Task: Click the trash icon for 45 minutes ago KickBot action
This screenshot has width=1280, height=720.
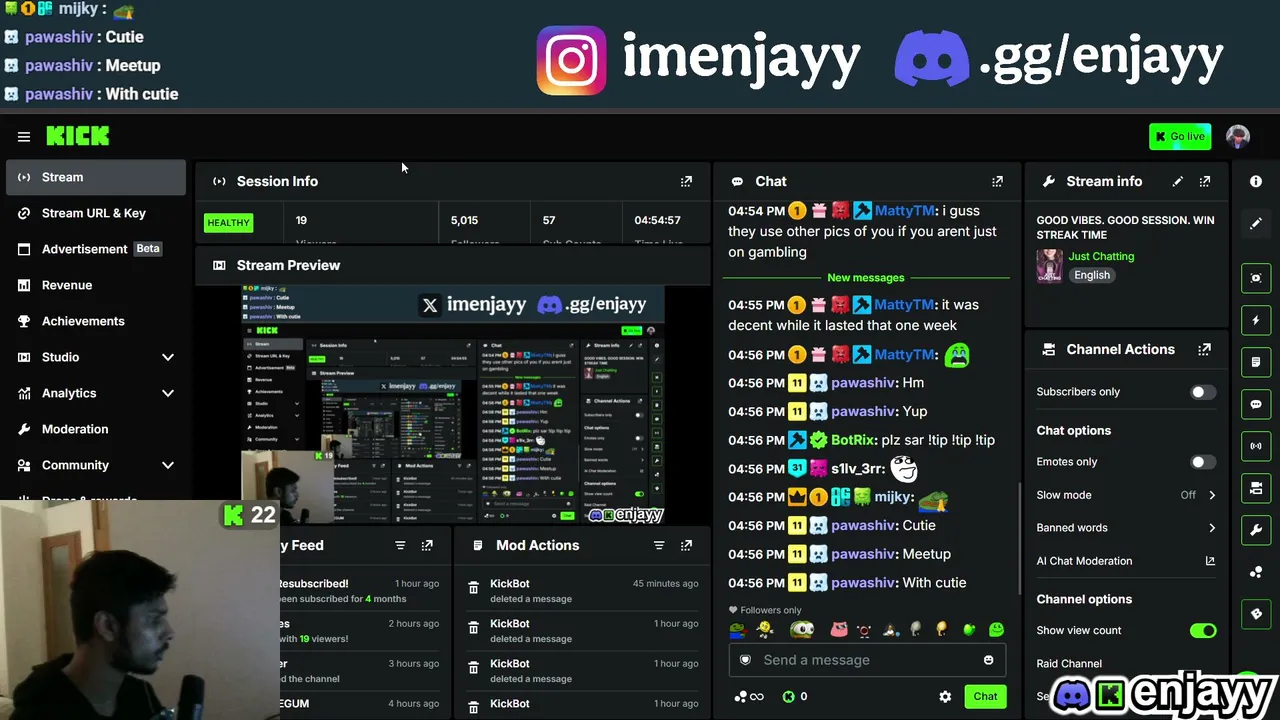Action: (x=474, y=589)
